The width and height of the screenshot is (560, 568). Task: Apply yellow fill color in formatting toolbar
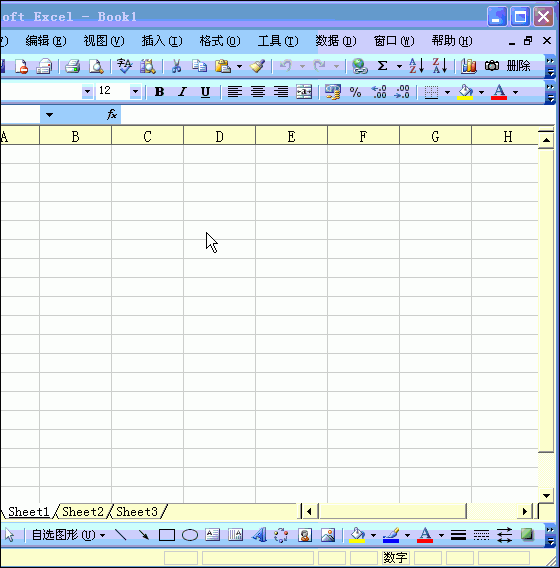coord(465,92)
